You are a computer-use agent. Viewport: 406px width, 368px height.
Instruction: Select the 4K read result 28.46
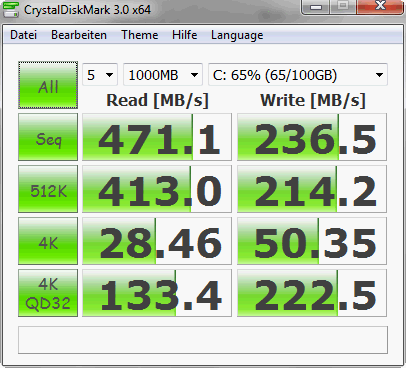tap(157, 241)
